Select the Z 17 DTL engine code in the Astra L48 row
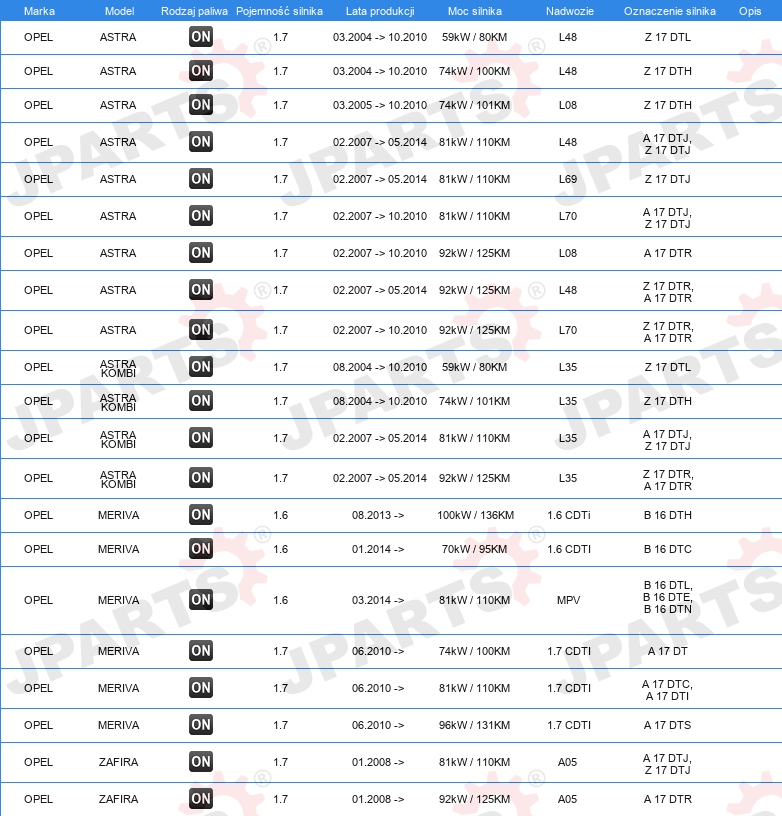Screen dimensions: 782x816 668,37
